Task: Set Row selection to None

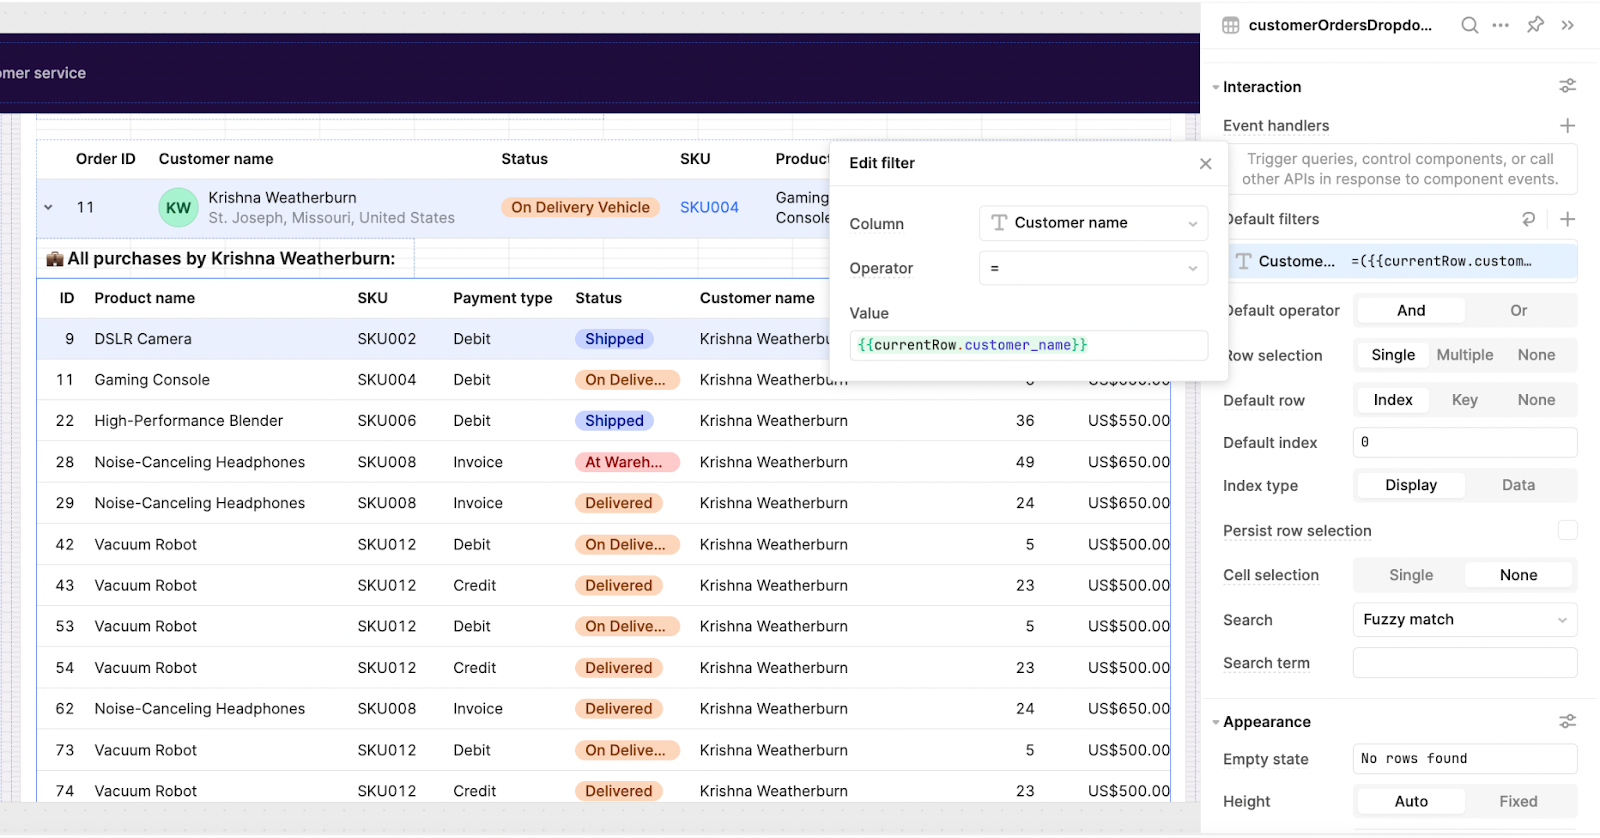Action: click(x=1536, y=355)
